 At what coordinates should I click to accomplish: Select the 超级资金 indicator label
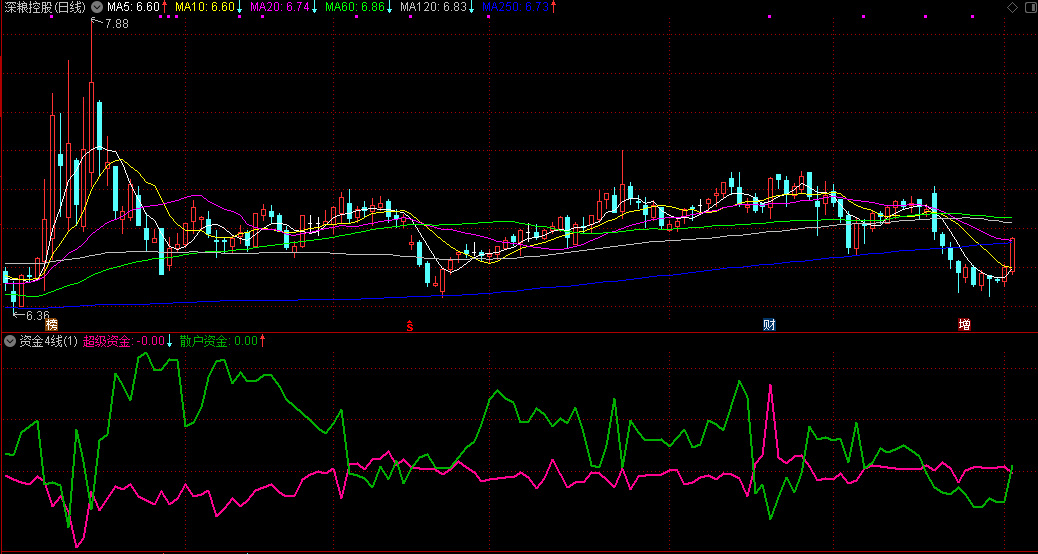124,341
